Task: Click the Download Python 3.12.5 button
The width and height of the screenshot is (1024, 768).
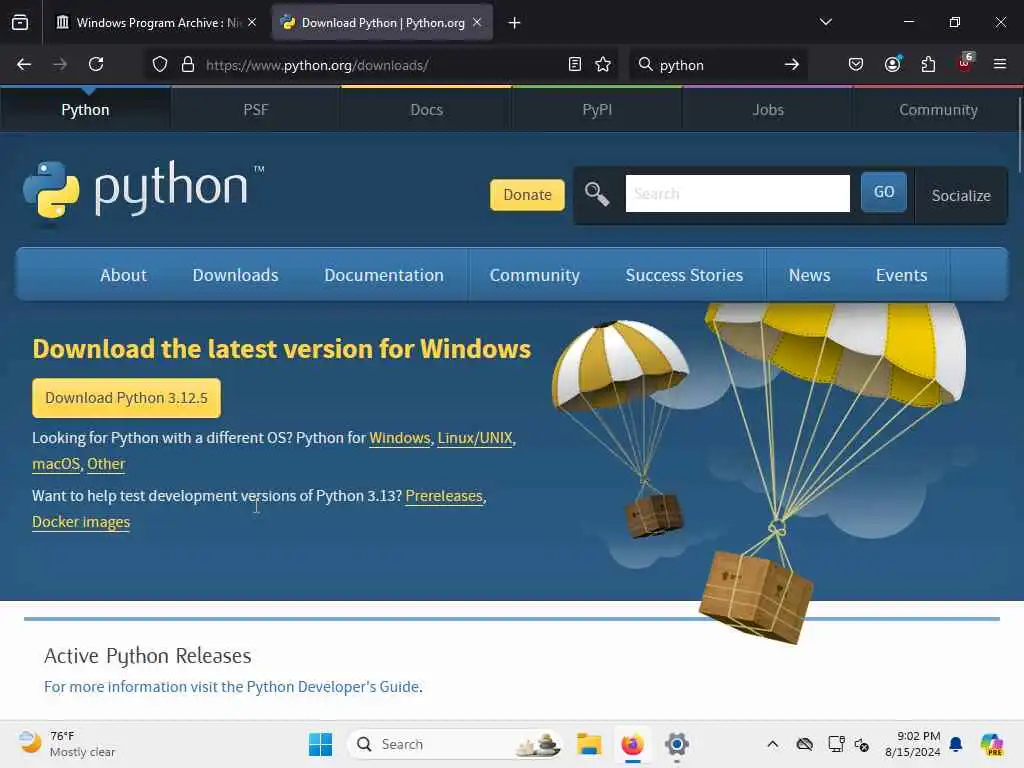Action: (x=126, y=398)
